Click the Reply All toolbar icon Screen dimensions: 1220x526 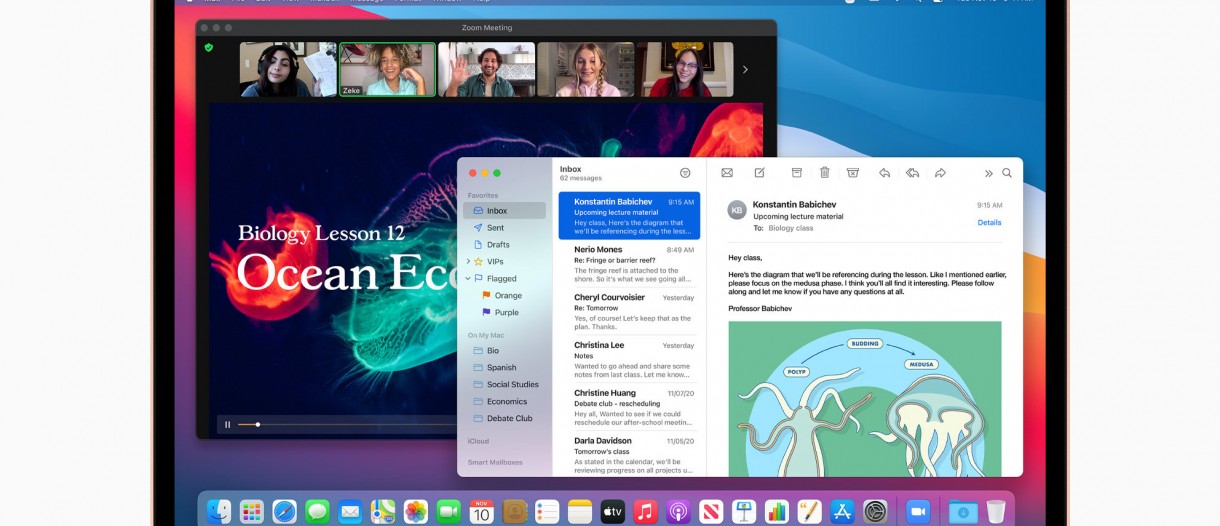(912, 173)
